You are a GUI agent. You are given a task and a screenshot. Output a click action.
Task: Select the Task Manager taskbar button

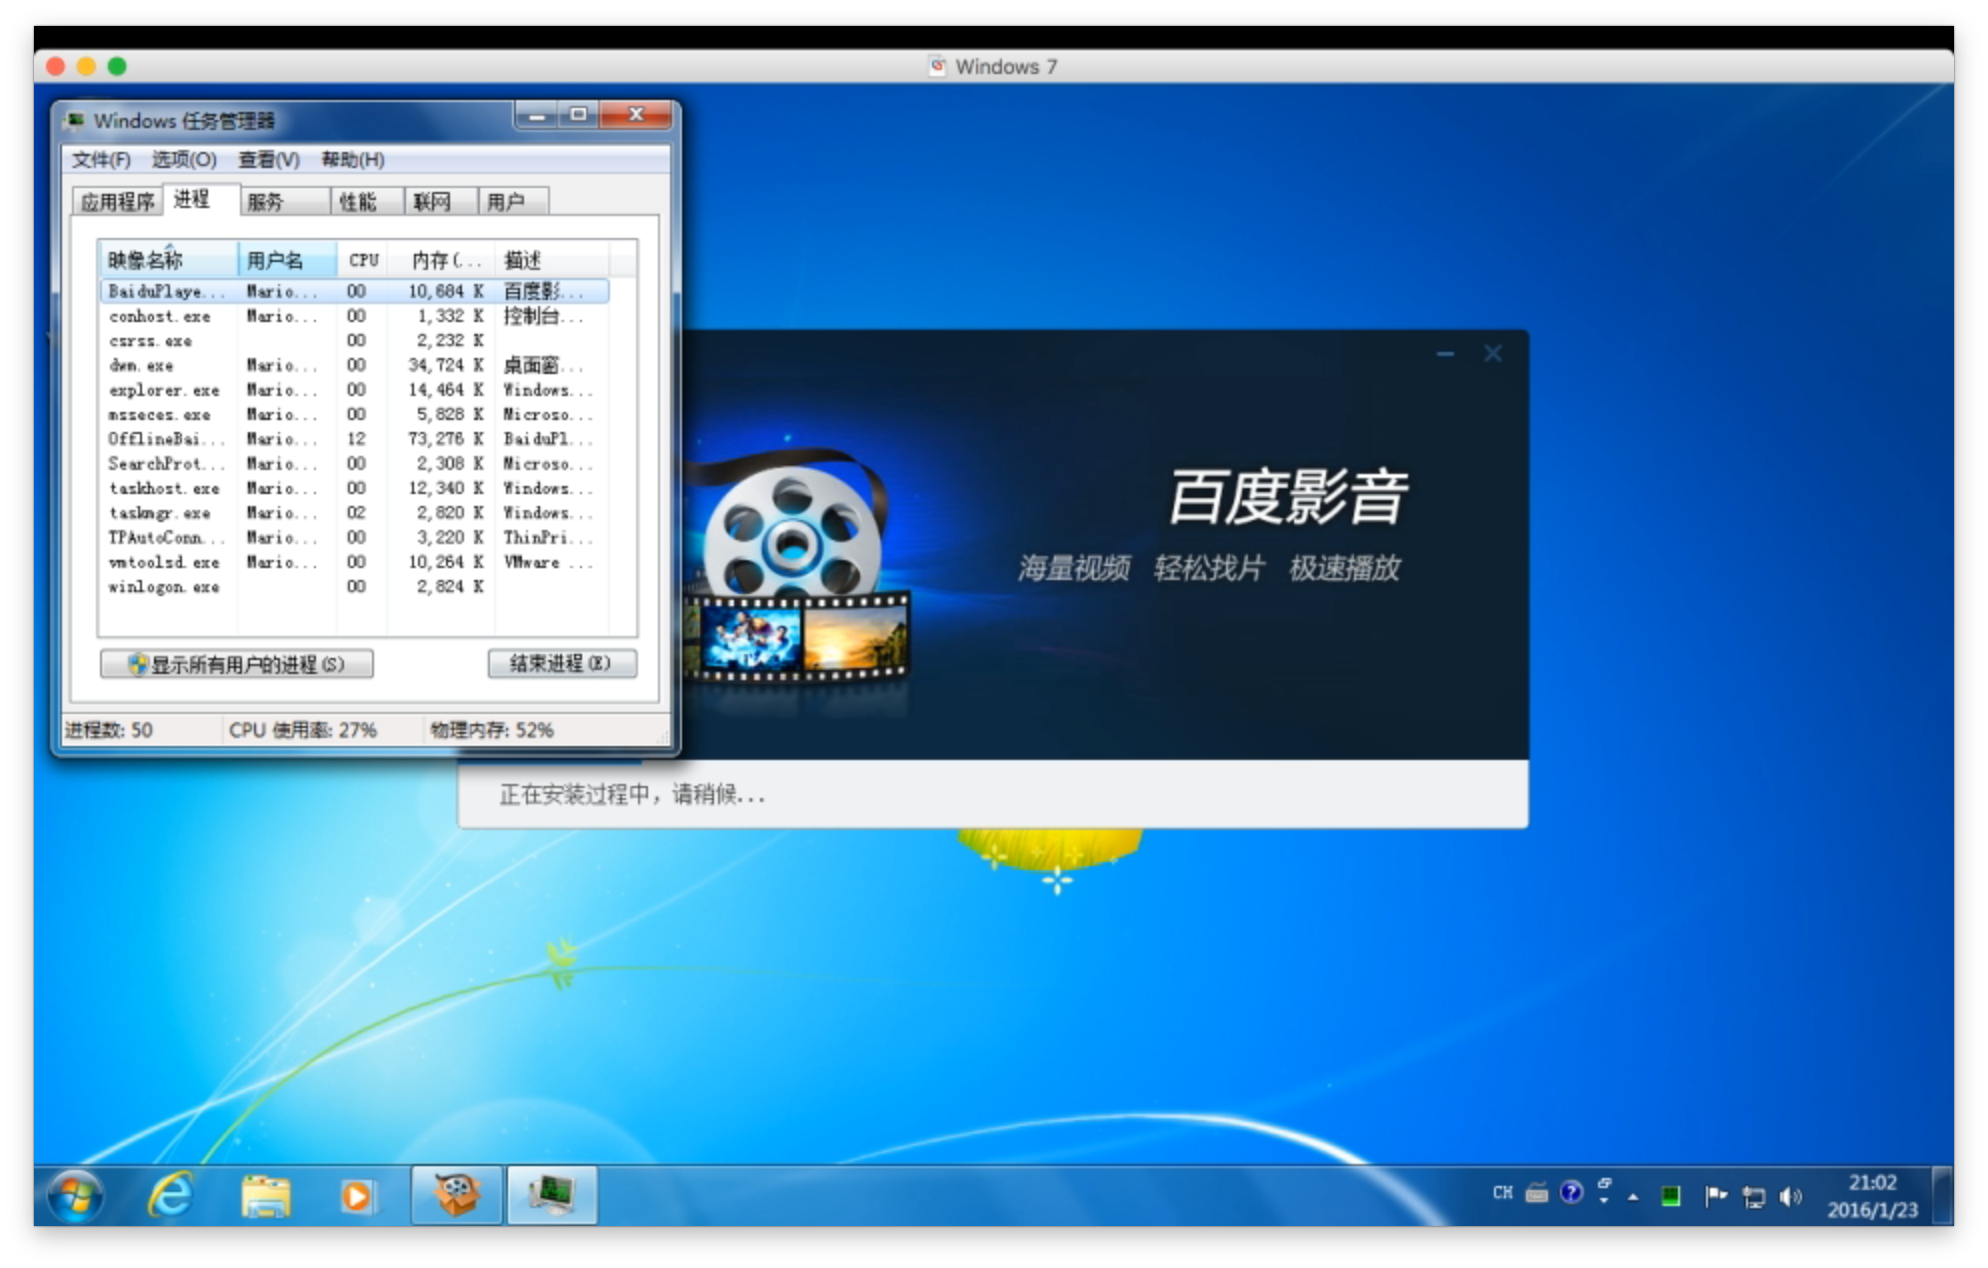pos(552,1195)
